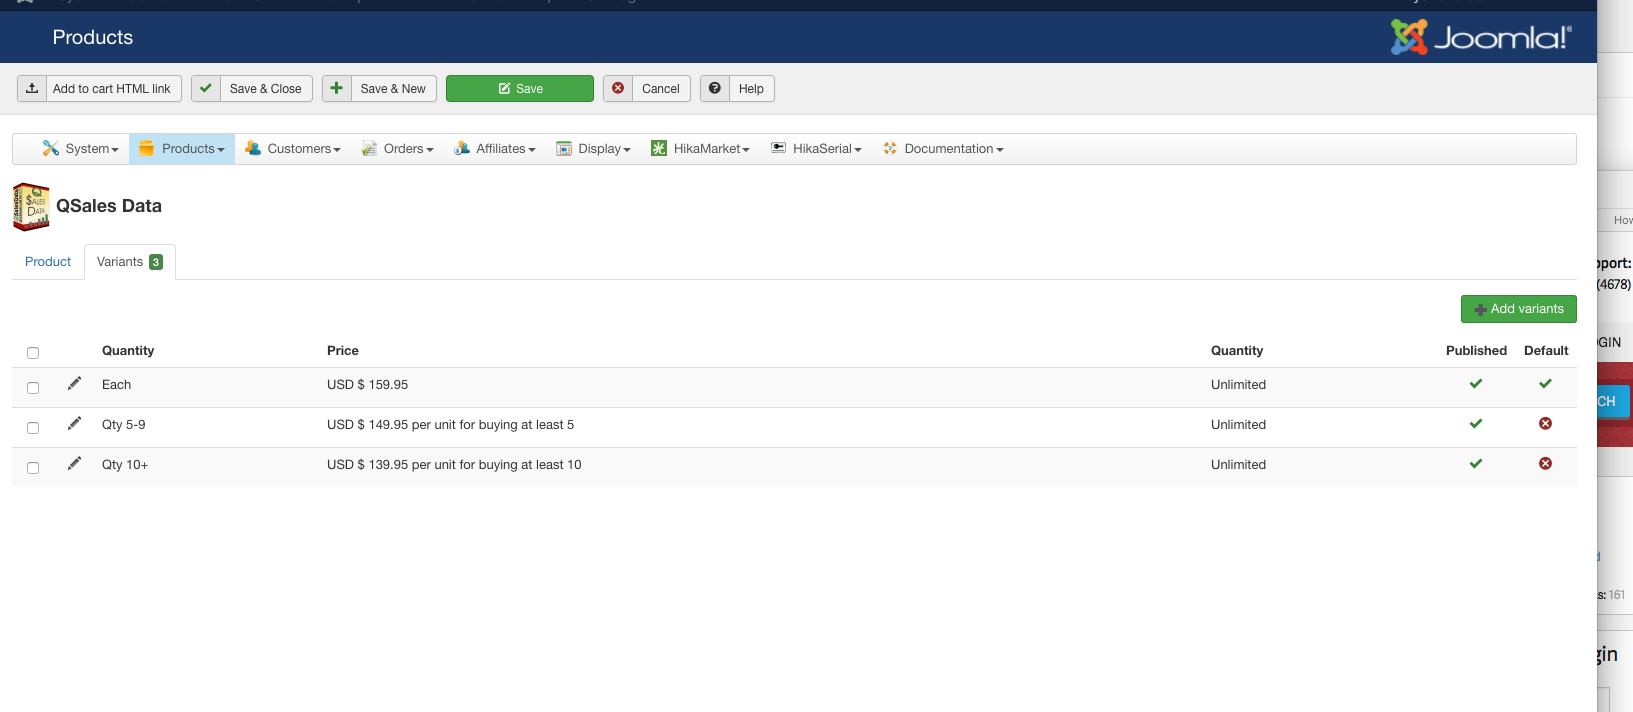Click the upload icon of Add to cart HTML link
Screen dimensions: 1633x712
[32, 88]
